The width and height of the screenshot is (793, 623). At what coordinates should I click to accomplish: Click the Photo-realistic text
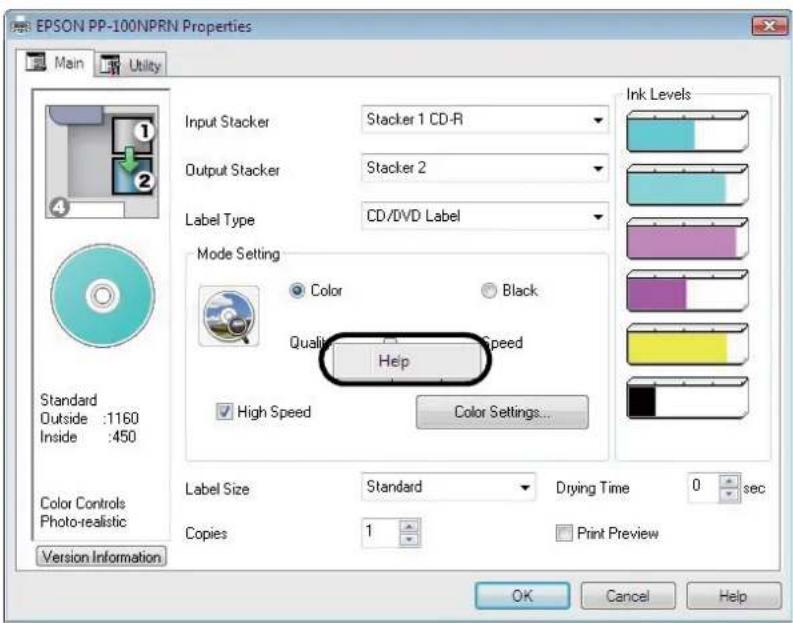(83, 521)
